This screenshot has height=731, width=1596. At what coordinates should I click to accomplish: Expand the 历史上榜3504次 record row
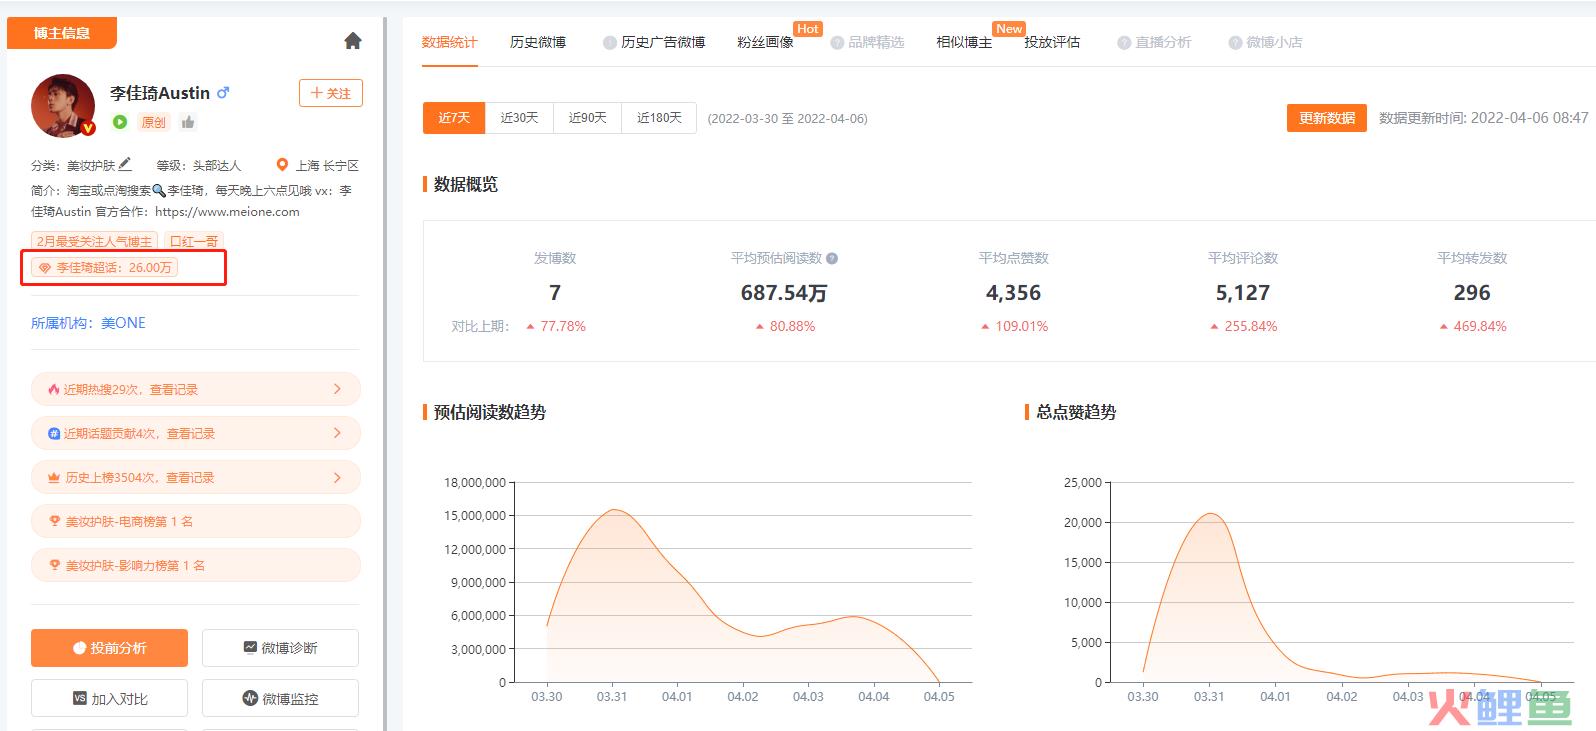pyautogui.click(x=195, y=477)
